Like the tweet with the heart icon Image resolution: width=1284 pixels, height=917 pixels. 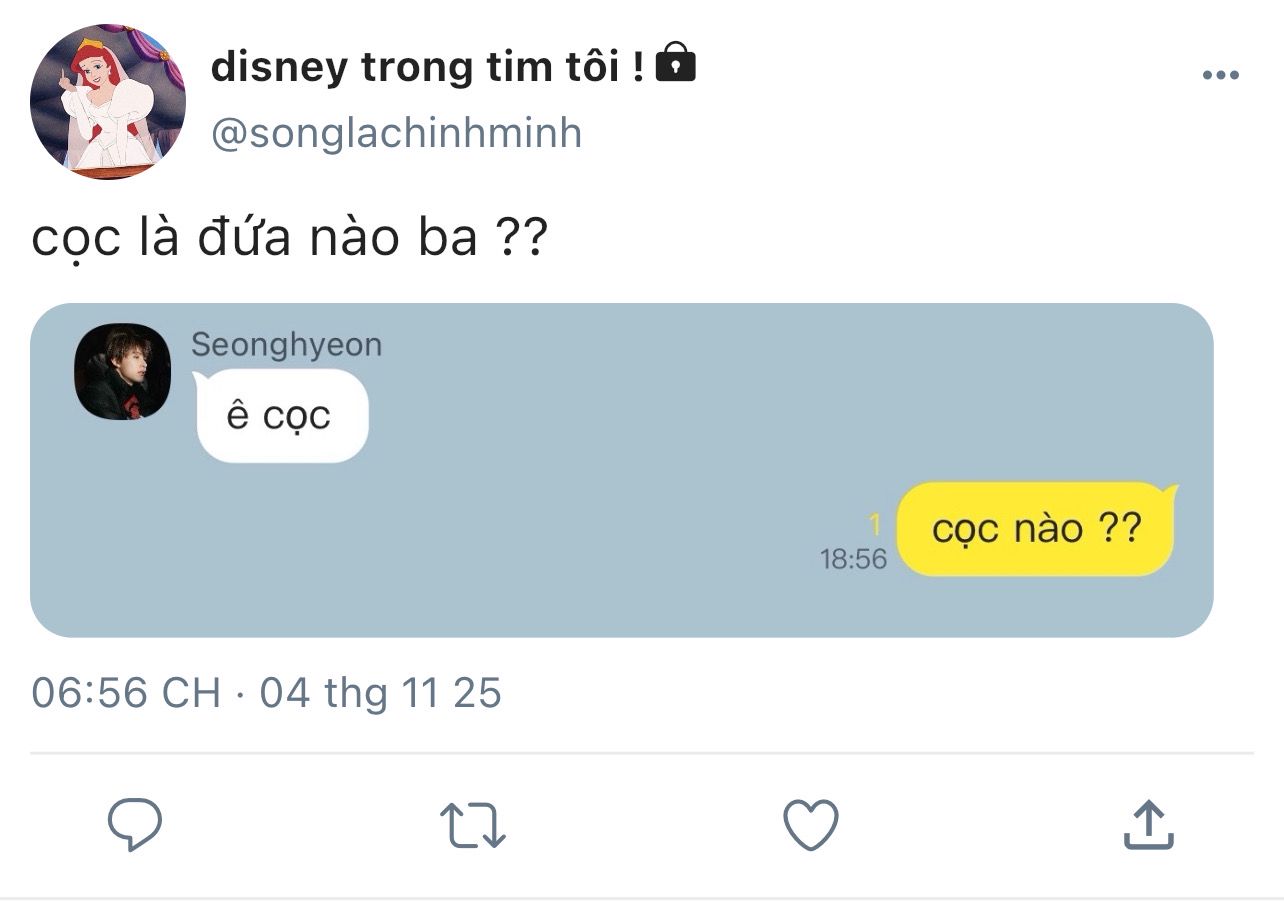[x=810, y=826]
